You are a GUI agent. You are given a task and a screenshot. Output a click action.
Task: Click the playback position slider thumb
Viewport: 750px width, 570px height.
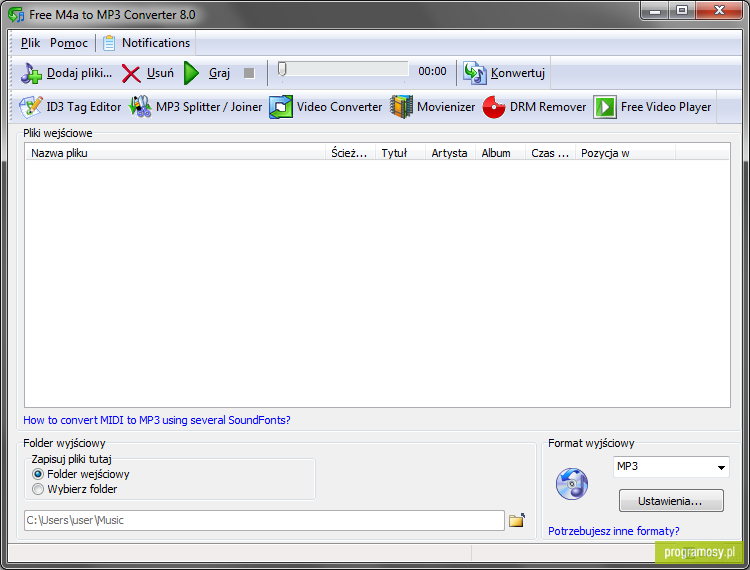(x=282, y=69)
